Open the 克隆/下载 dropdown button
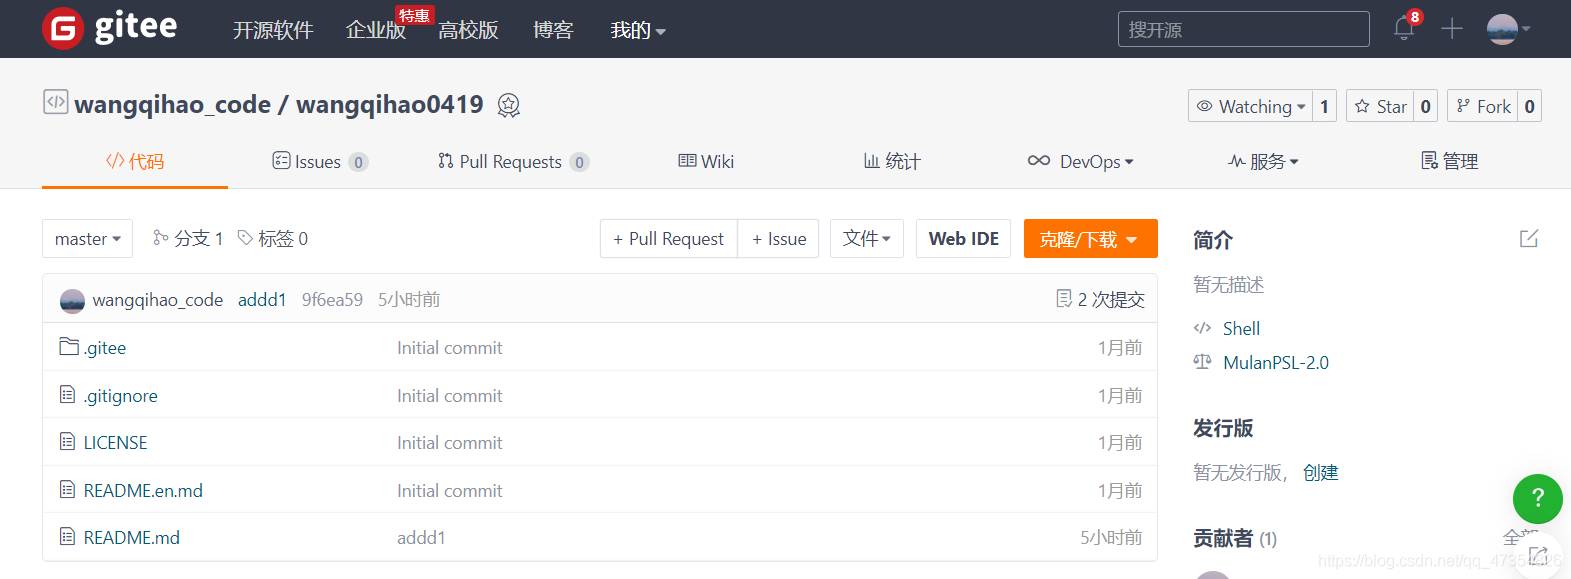 1090,239
